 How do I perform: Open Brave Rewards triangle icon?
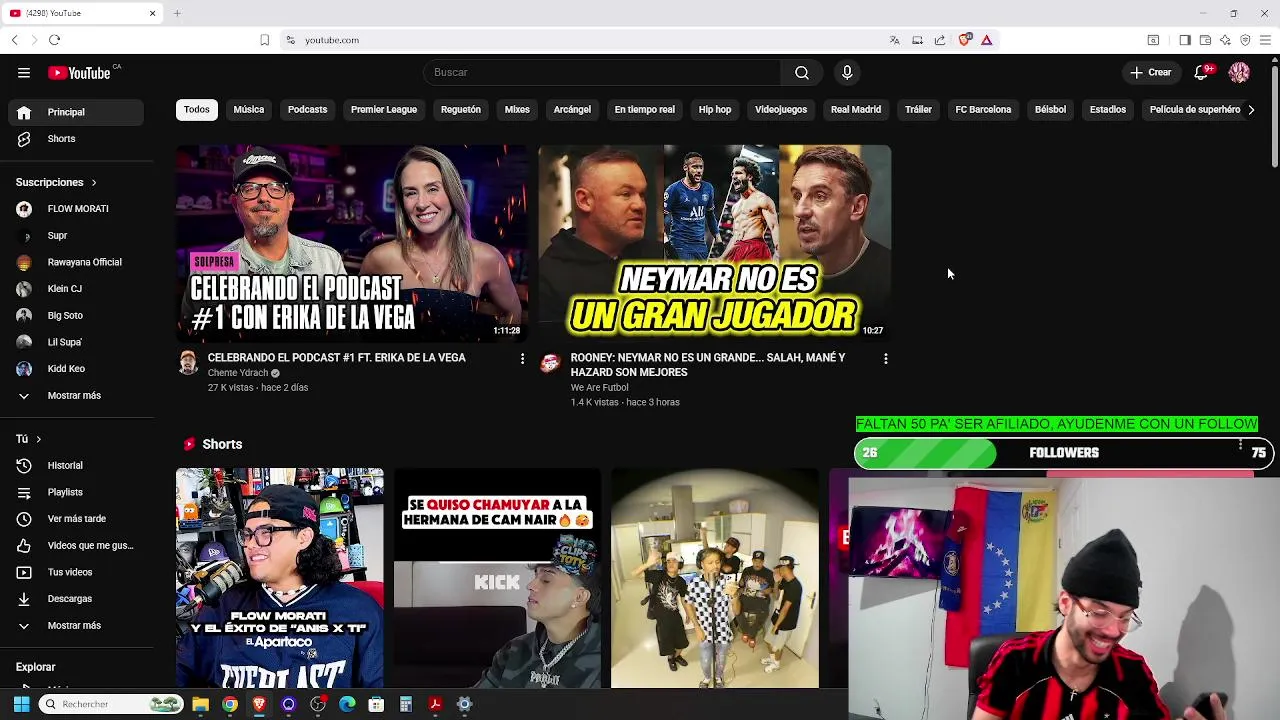(986, 40)
